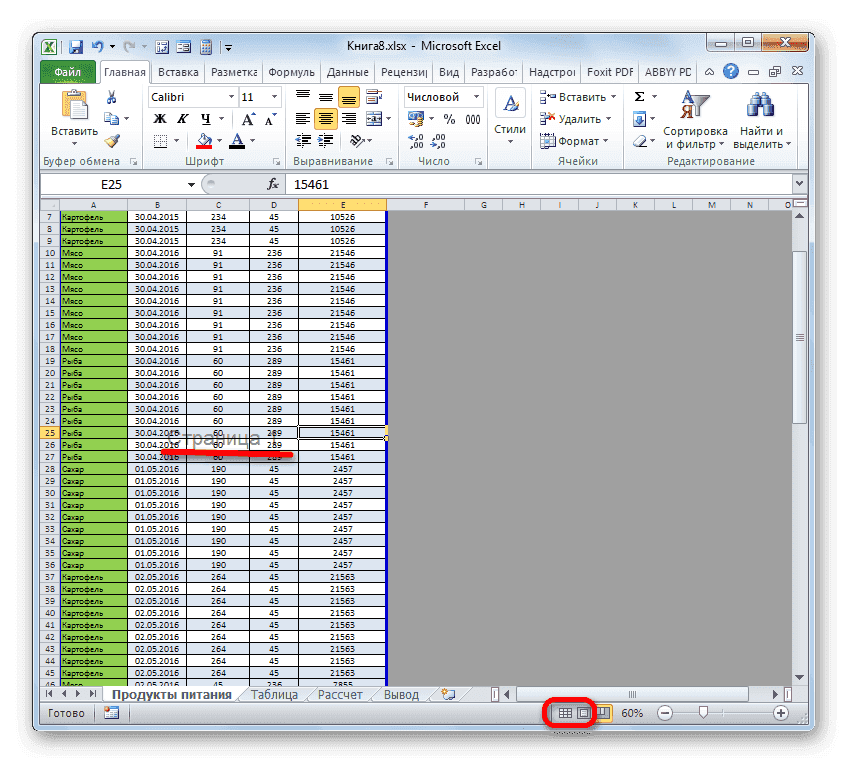Click the AutoSum sigma icon

(x=640, y=97)
